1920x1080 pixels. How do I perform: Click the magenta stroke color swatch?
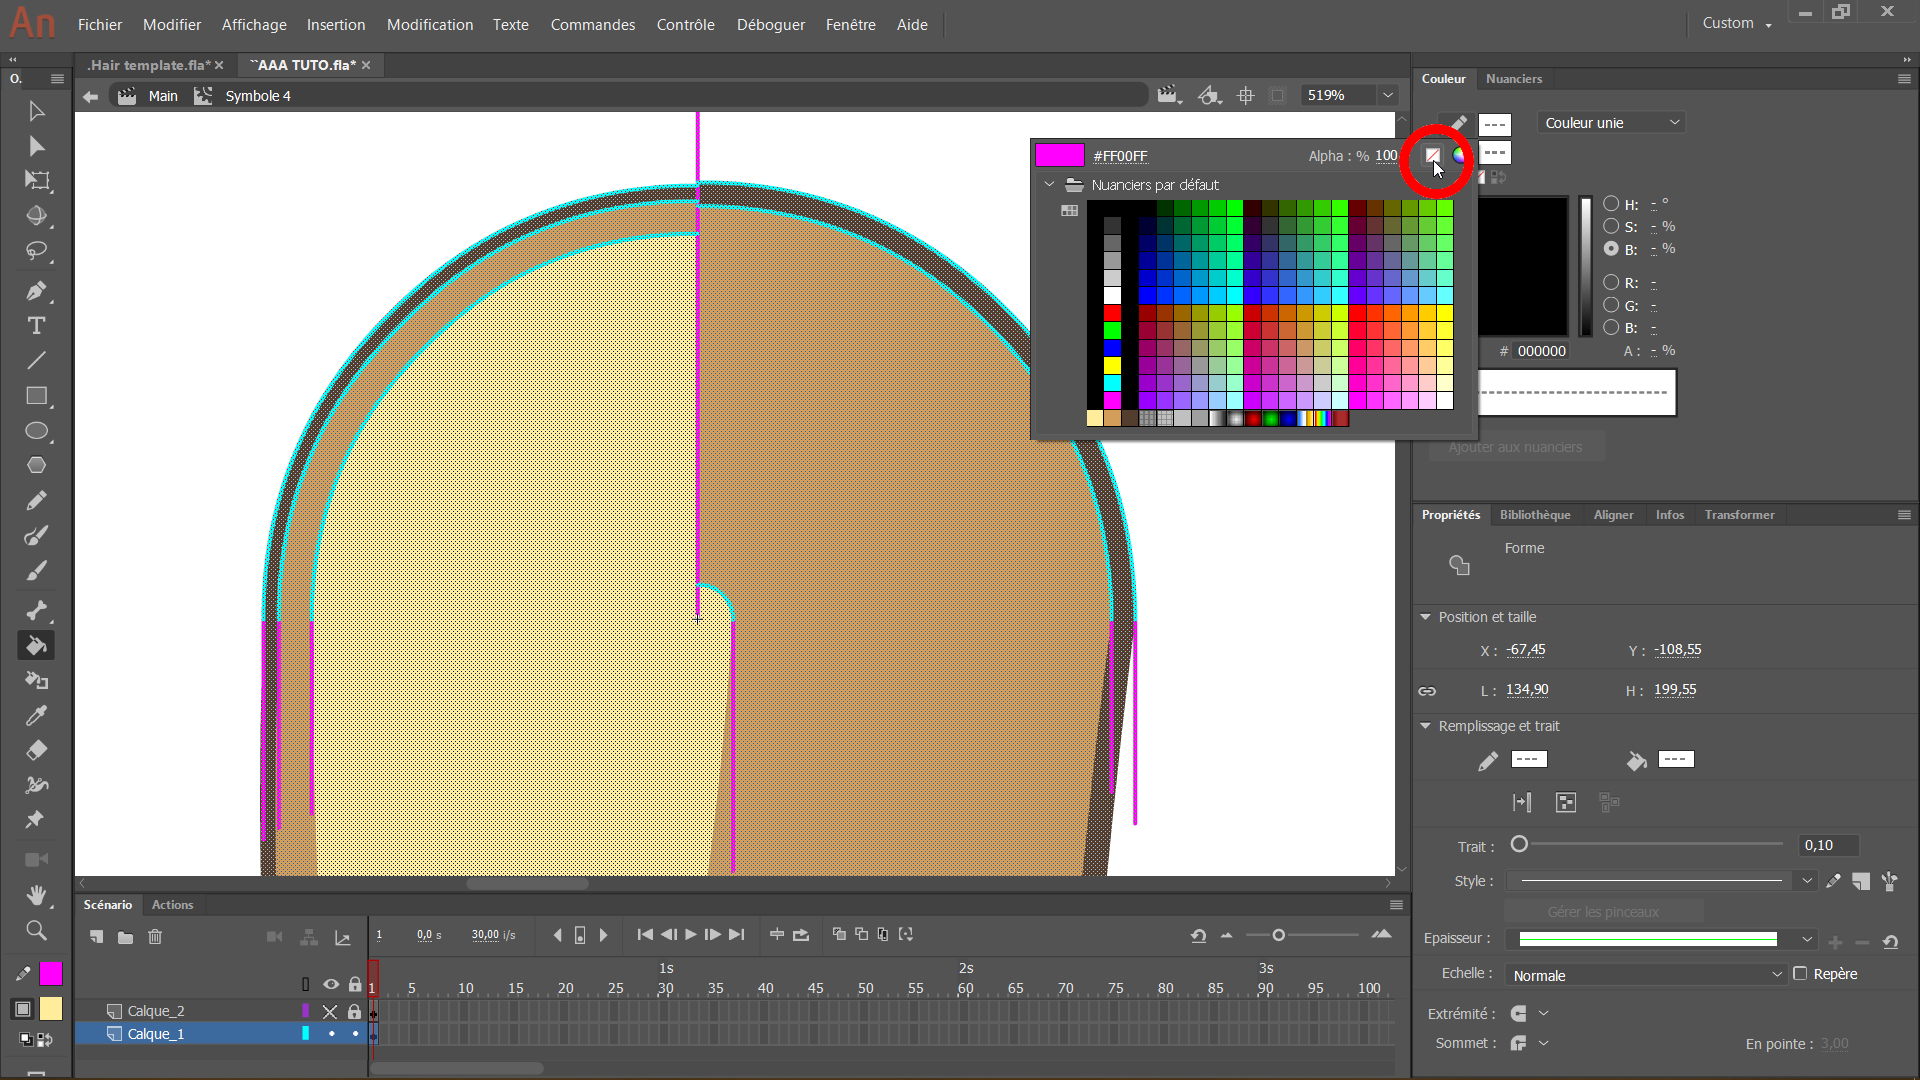[x=50, y=973]
